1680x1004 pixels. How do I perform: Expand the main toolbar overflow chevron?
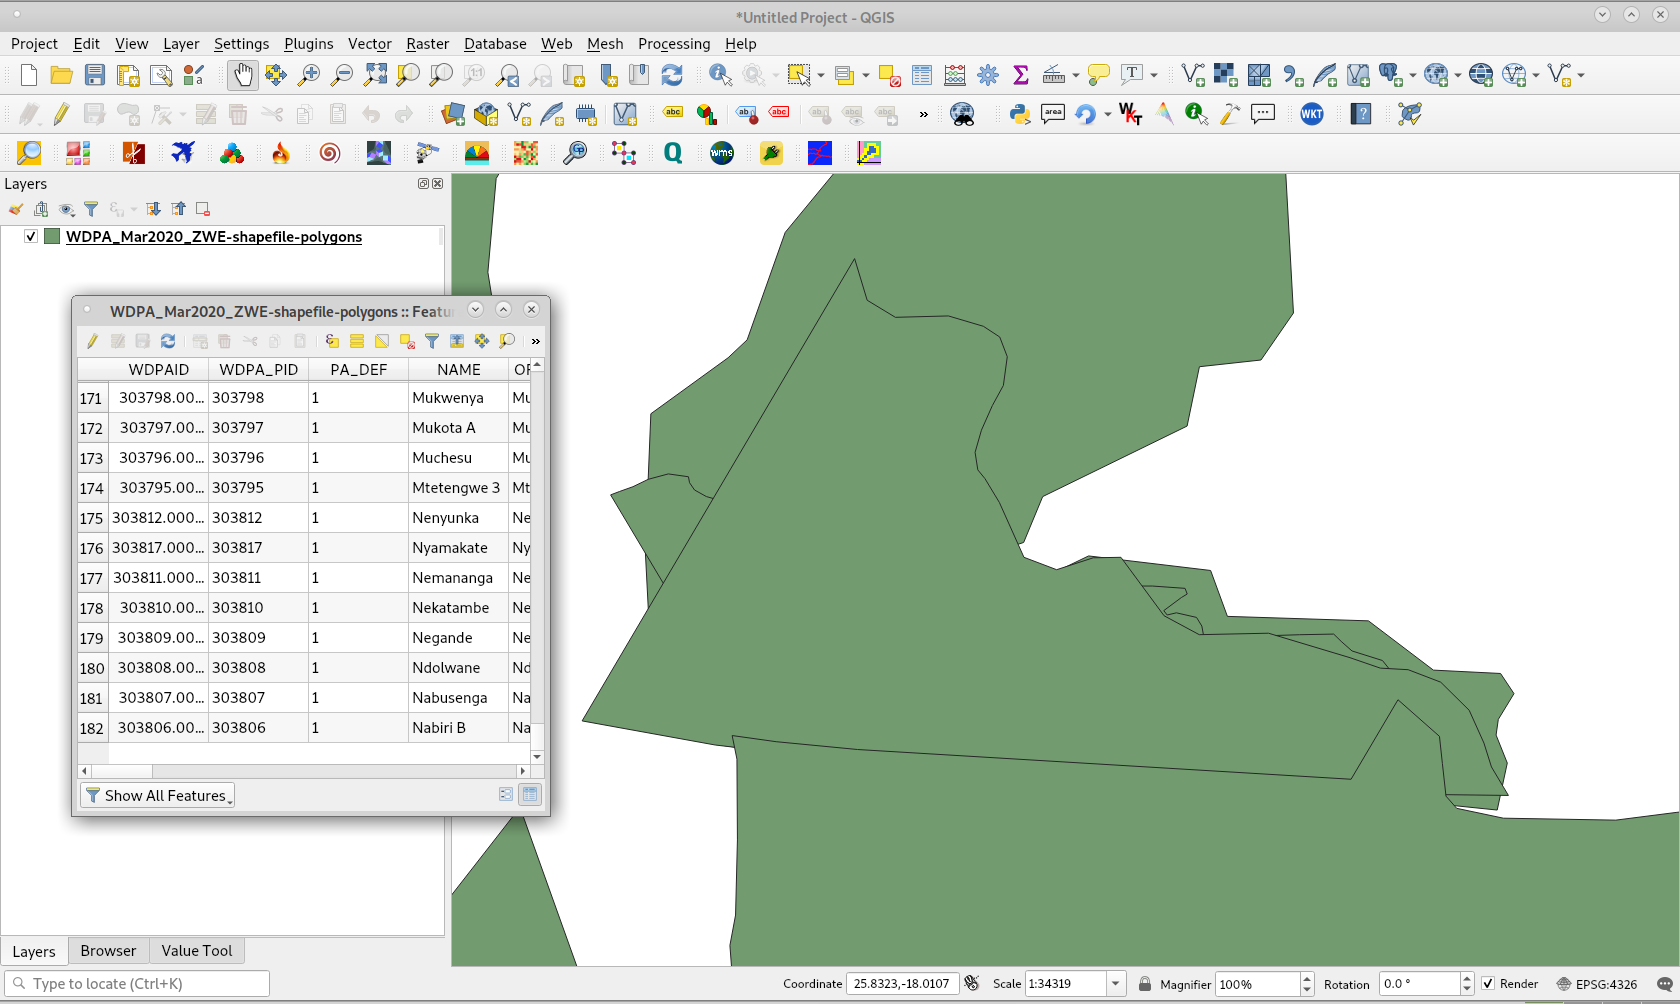923,114
